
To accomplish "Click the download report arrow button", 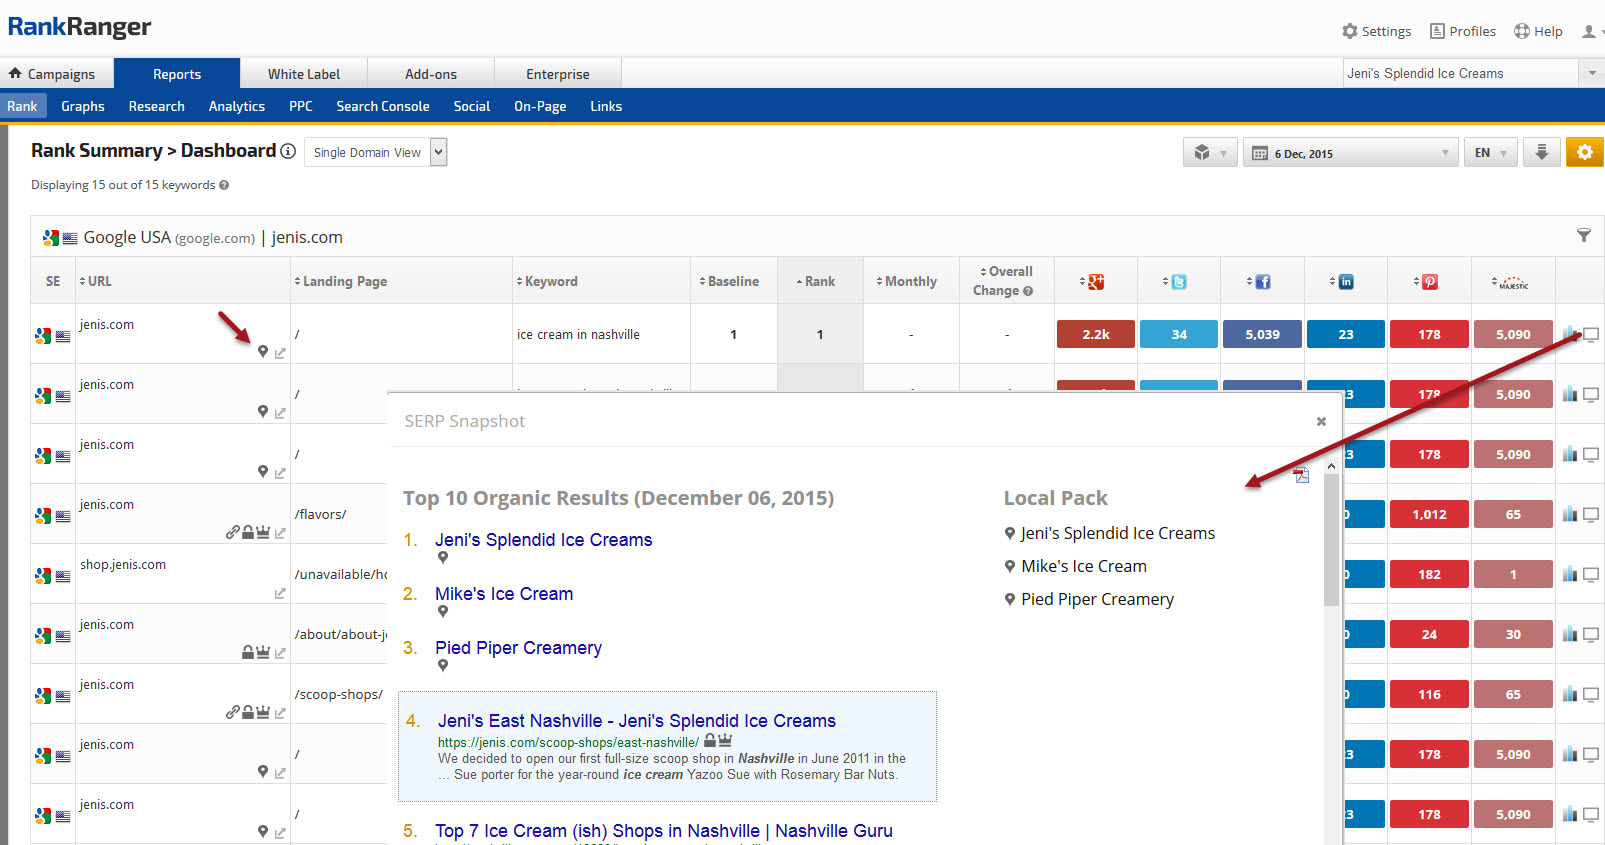I will pos(1541,152).
